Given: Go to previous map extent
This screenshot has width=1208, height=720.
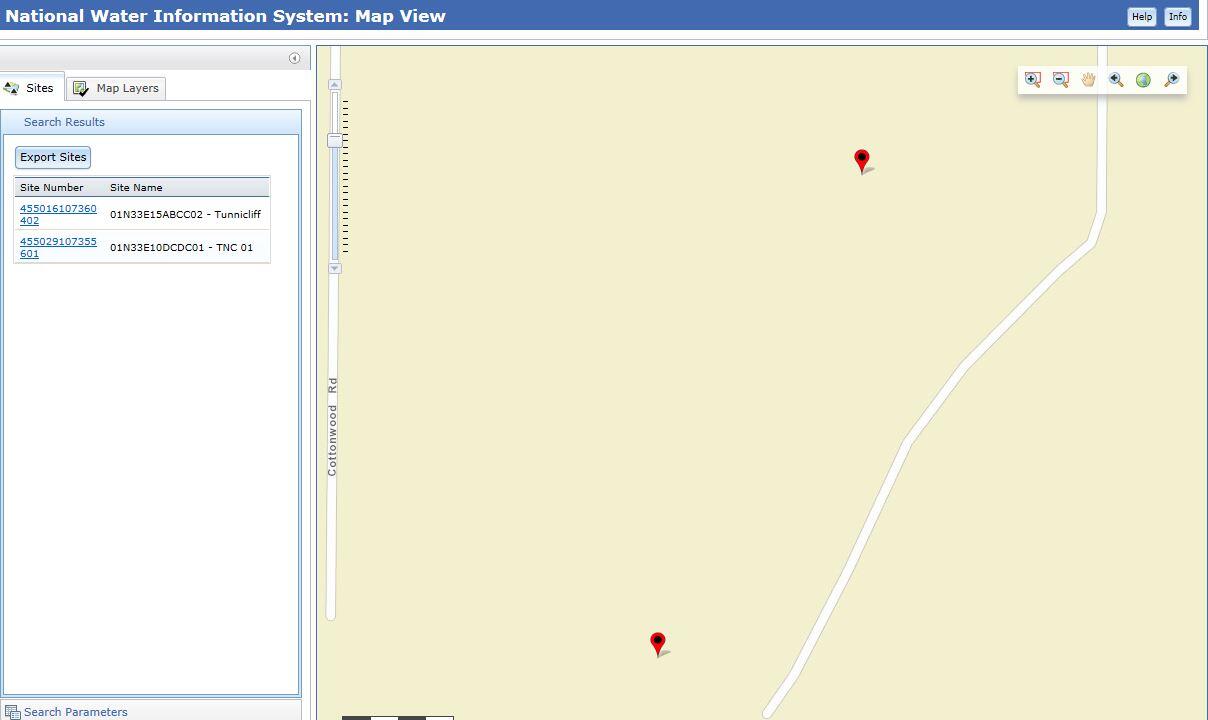Looking at the screenshot, I should pyautogui.click(x=1116, y=80).
